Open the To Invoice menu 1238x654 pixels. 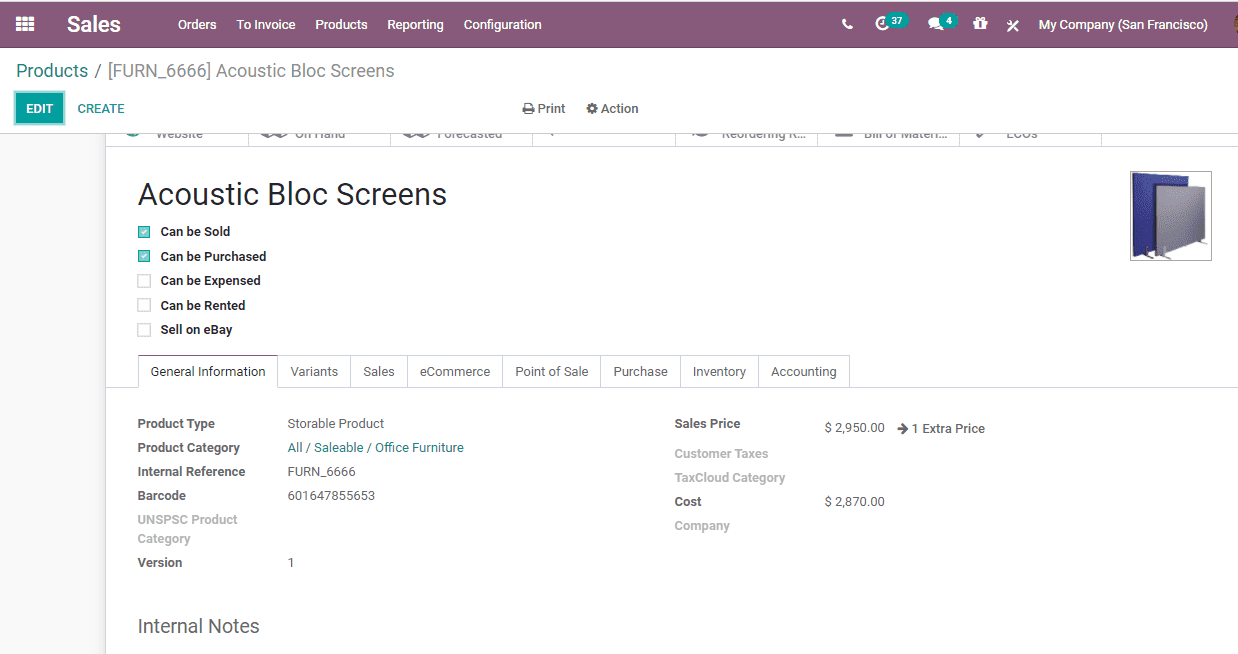(x=266, y=25)
